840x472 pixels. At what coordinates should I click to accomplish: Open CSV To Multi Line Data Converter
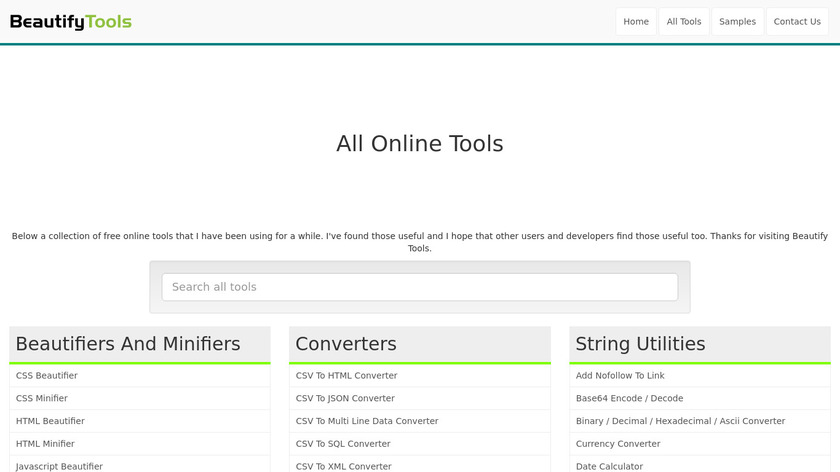point(419,421)
